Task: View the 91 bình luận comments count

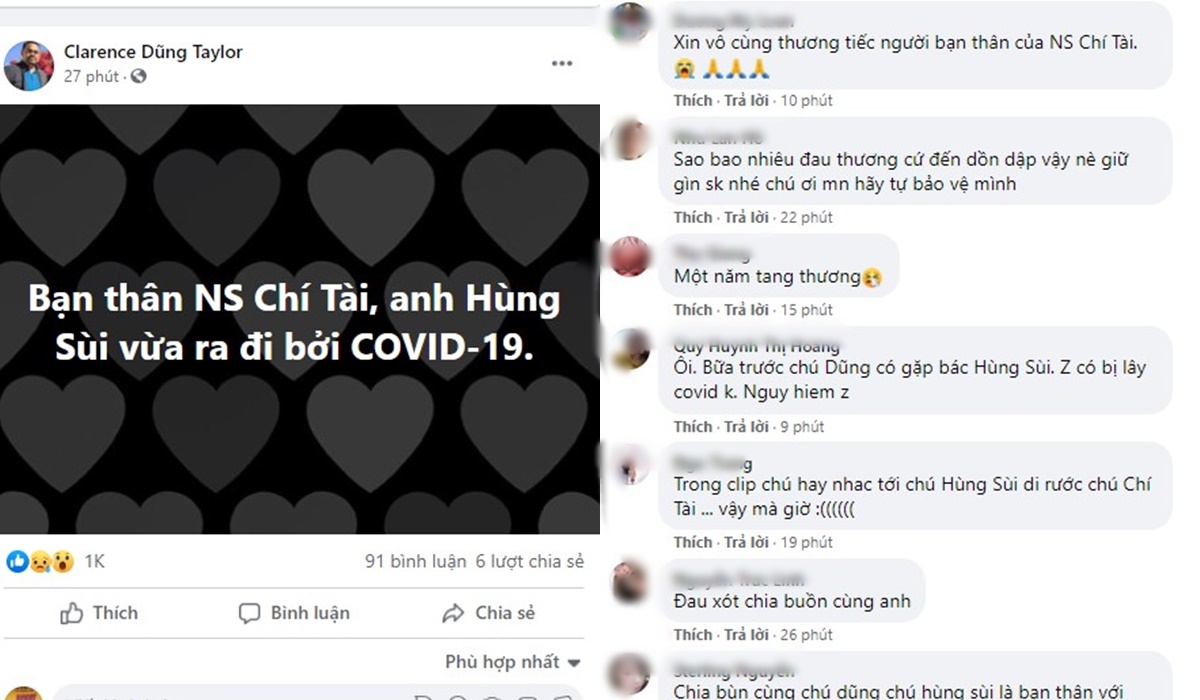Action: pos(415,562)
